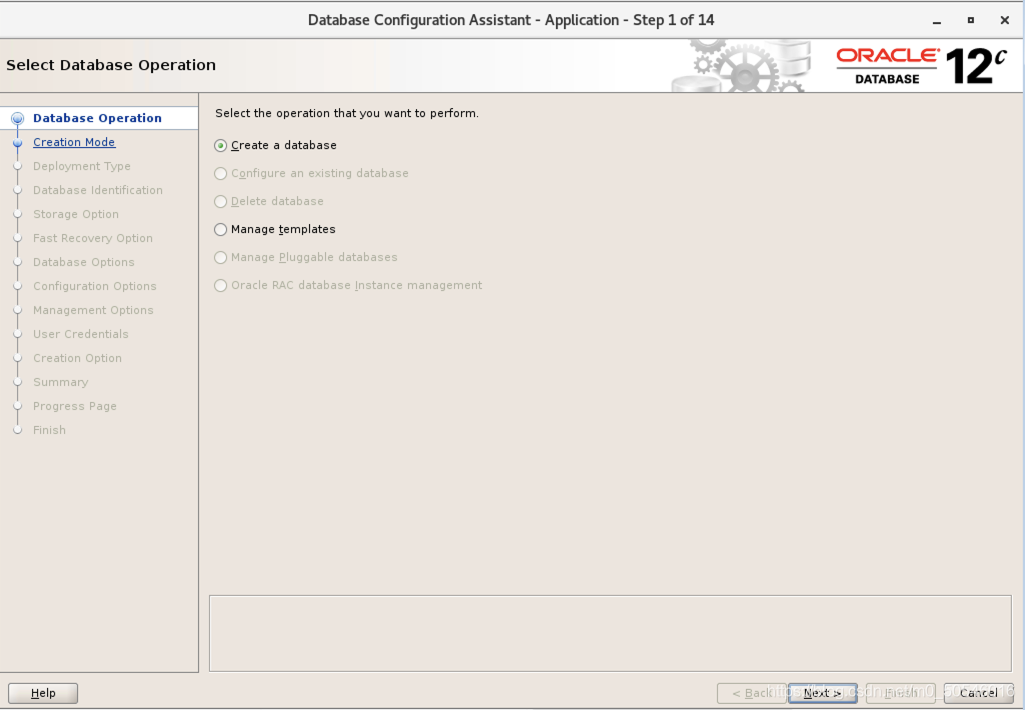Click the Deployment Type step
1025x710 pixels.
click(x=82, y=166)
